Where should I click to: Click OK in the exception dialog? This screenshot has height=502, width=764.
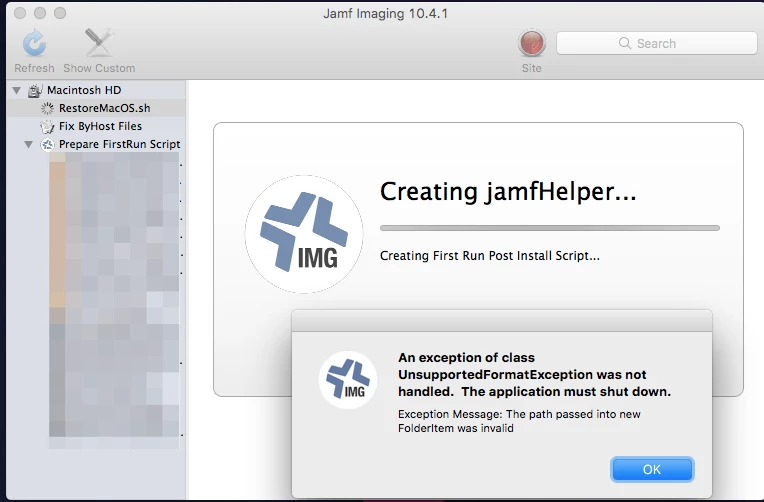click(x=652, y=469)
